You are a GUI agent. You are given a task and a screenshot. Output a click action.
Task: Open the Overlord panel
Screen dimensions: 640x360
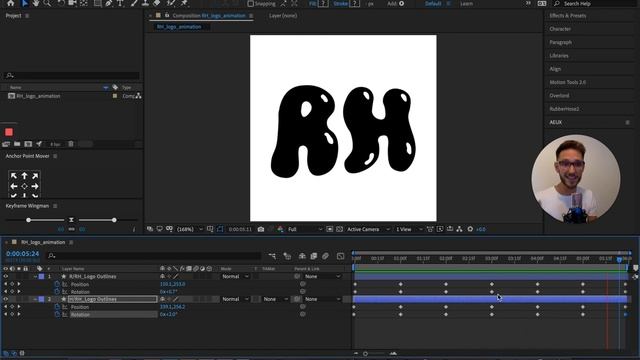pos(559,96)
